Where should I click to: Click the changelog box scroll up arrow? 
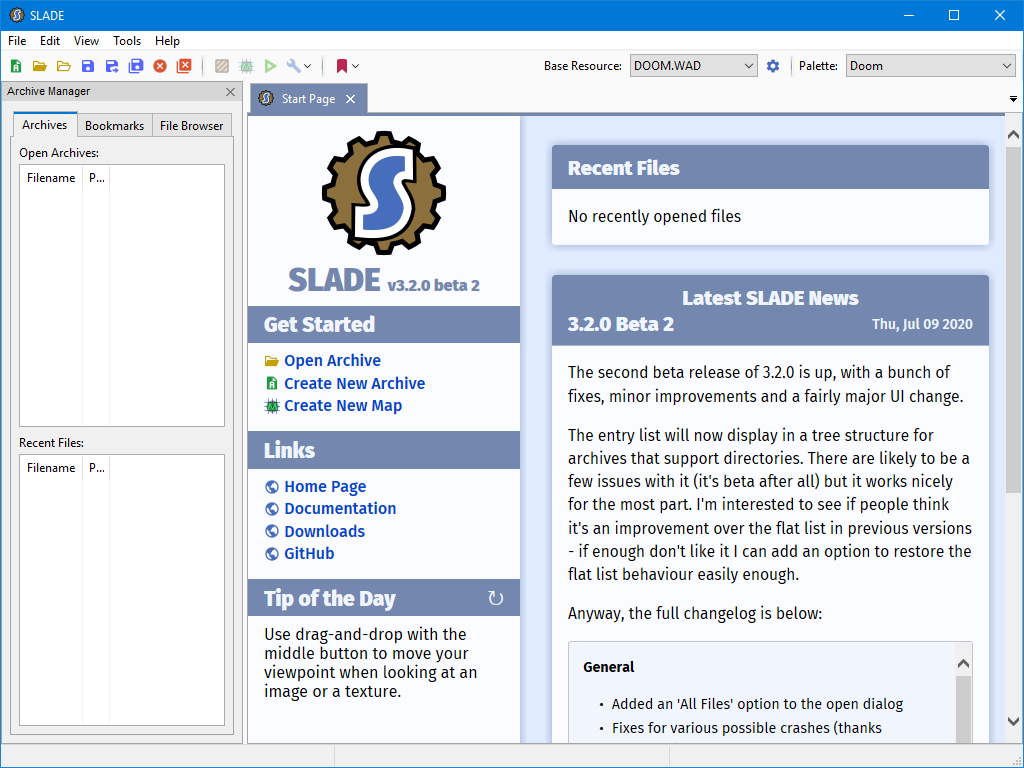(963, 664)
